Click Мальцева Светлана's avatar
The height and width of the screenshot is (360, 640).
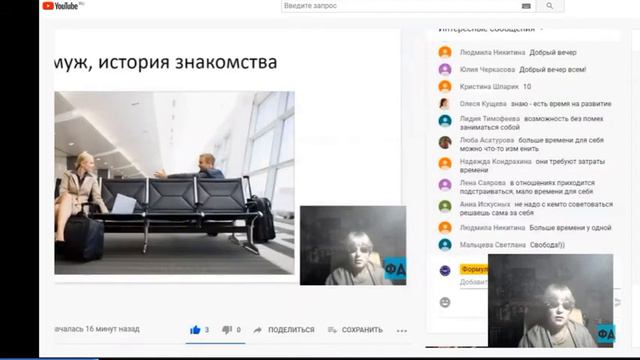click(445, 244)
